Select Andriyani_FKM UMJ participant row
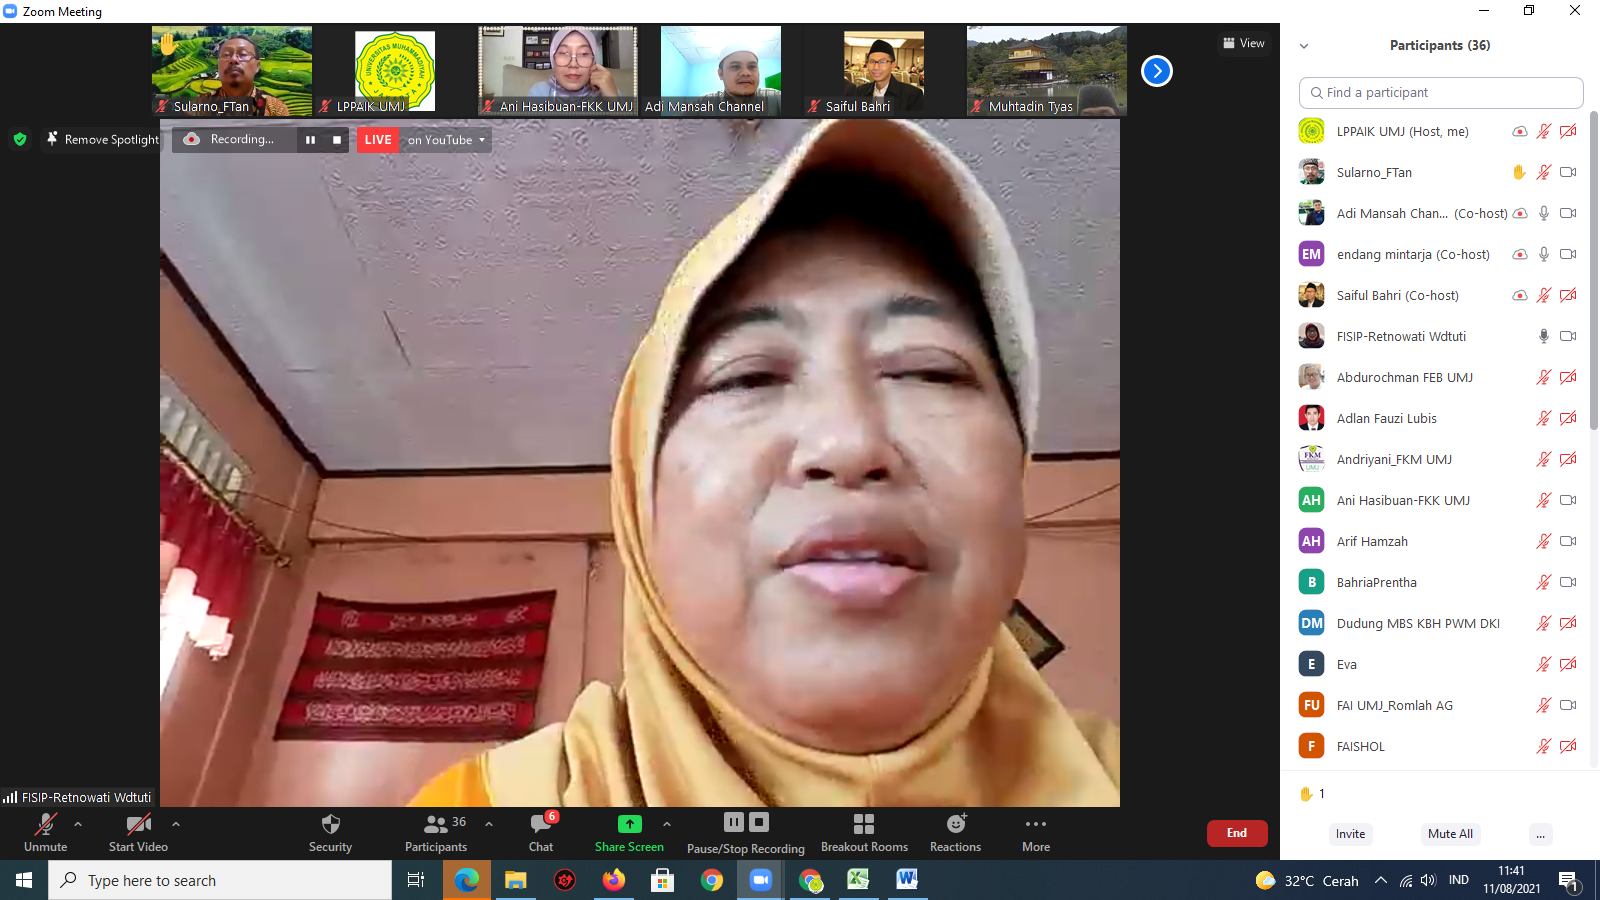1600x900 pixels. [x=1437, y=459]
